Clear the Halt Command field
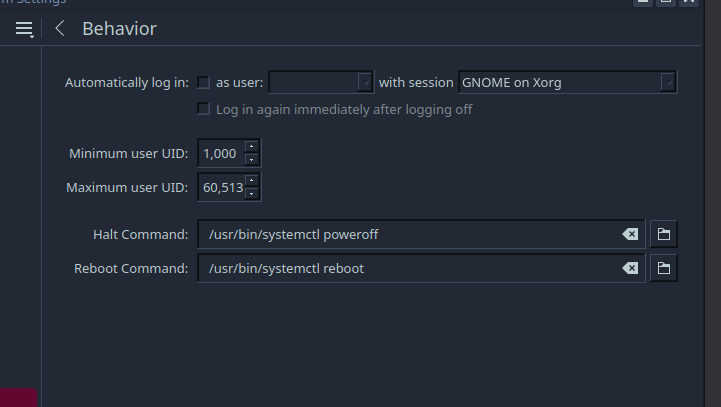The width and height of the screenshot is (721, 407). tap(630, 234)
